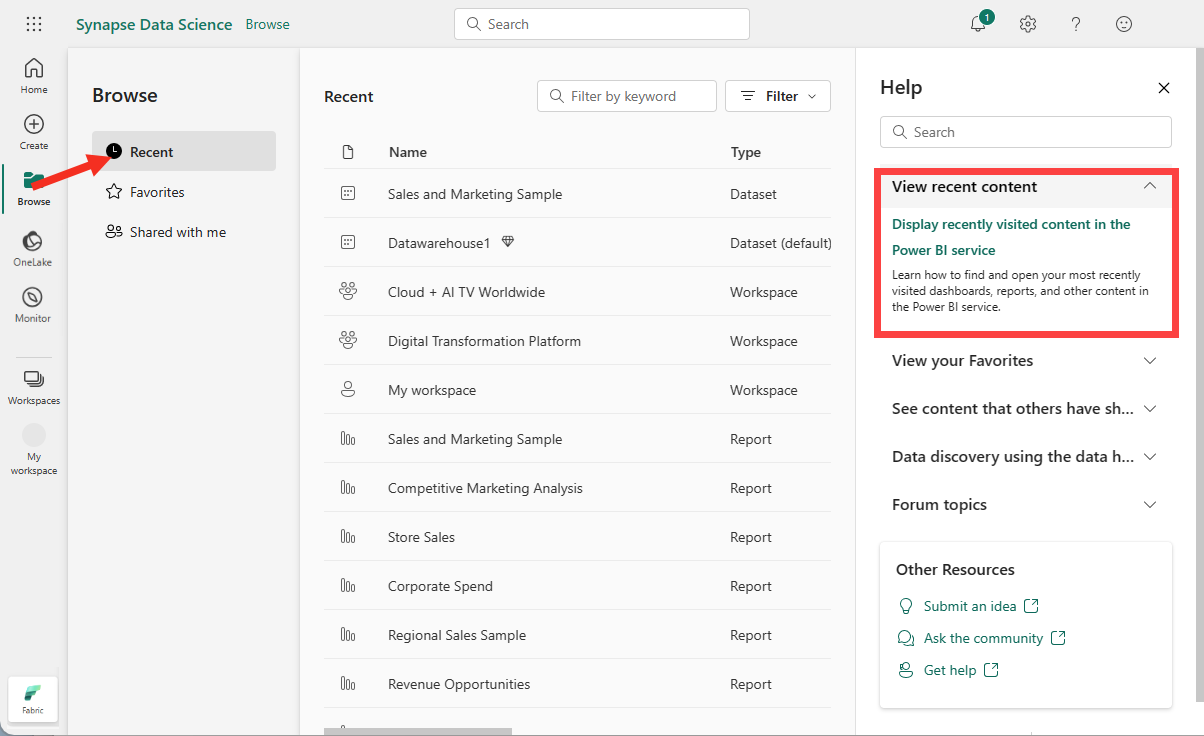Click the feedback smiley icon
The height and width of the screenshot is (736, 1204).
(x=1125, y=24)
